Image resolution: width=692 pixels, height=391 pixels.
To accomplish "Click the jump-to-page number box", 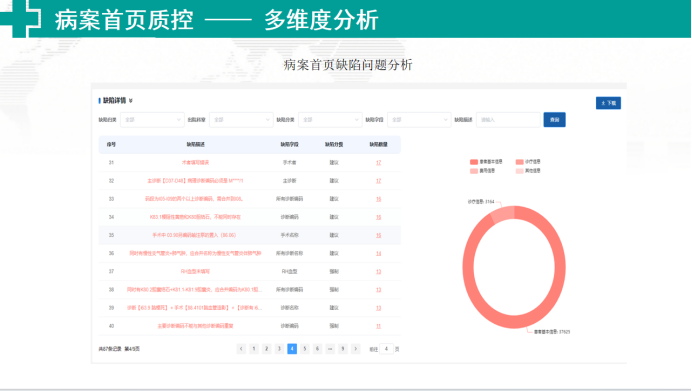I will 386,349.
